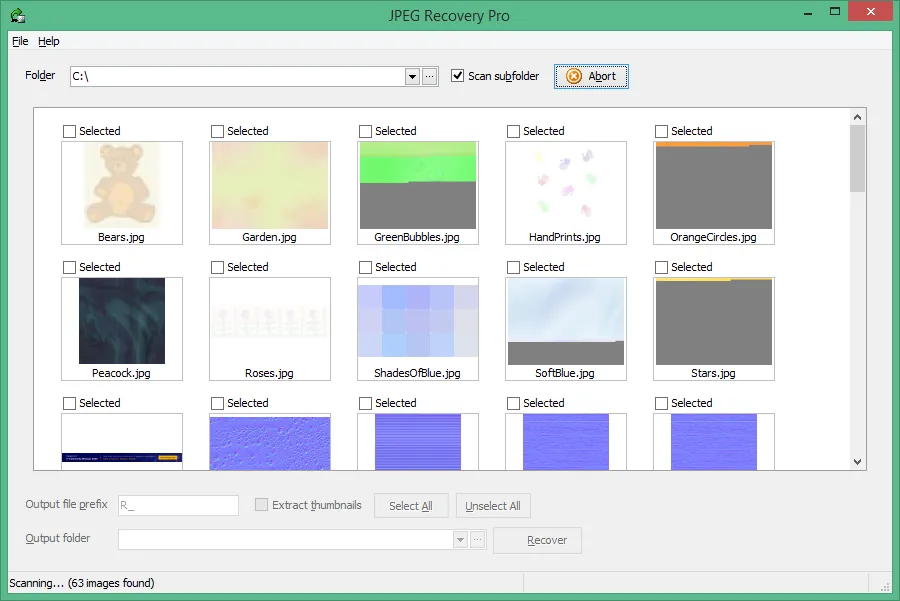Click scrollbar down arrow in image list
This screenshot has width=900, height=601.
[x=858, y=462]
